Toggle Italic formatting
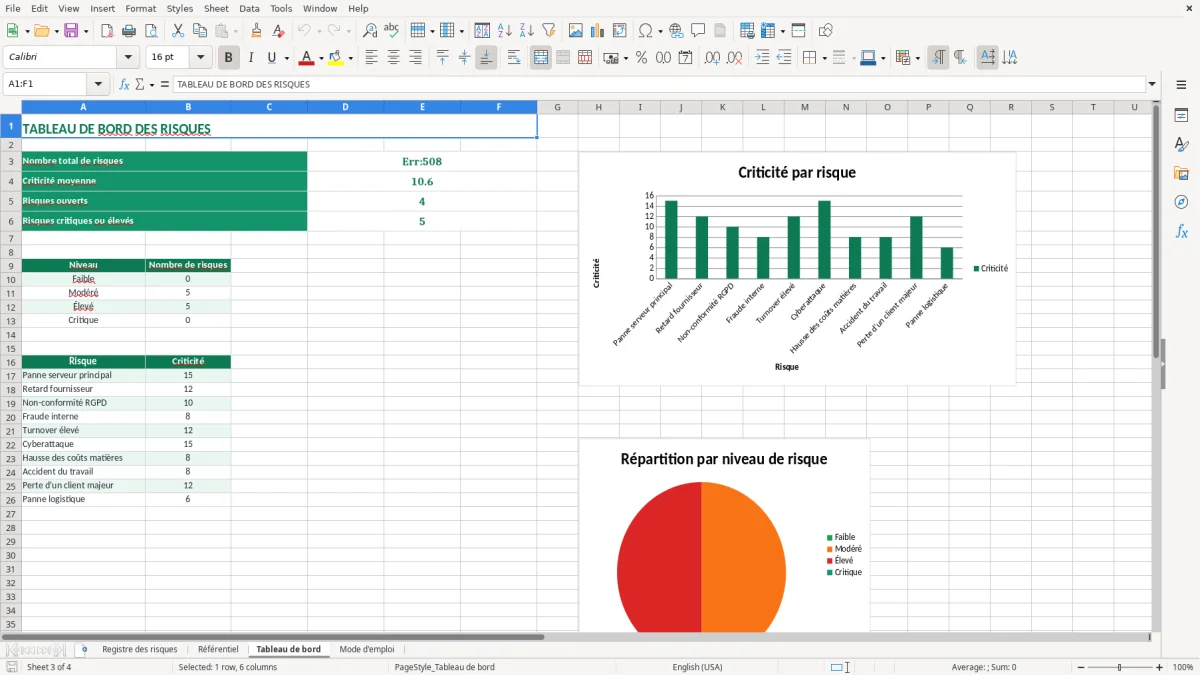 point(250,58)
